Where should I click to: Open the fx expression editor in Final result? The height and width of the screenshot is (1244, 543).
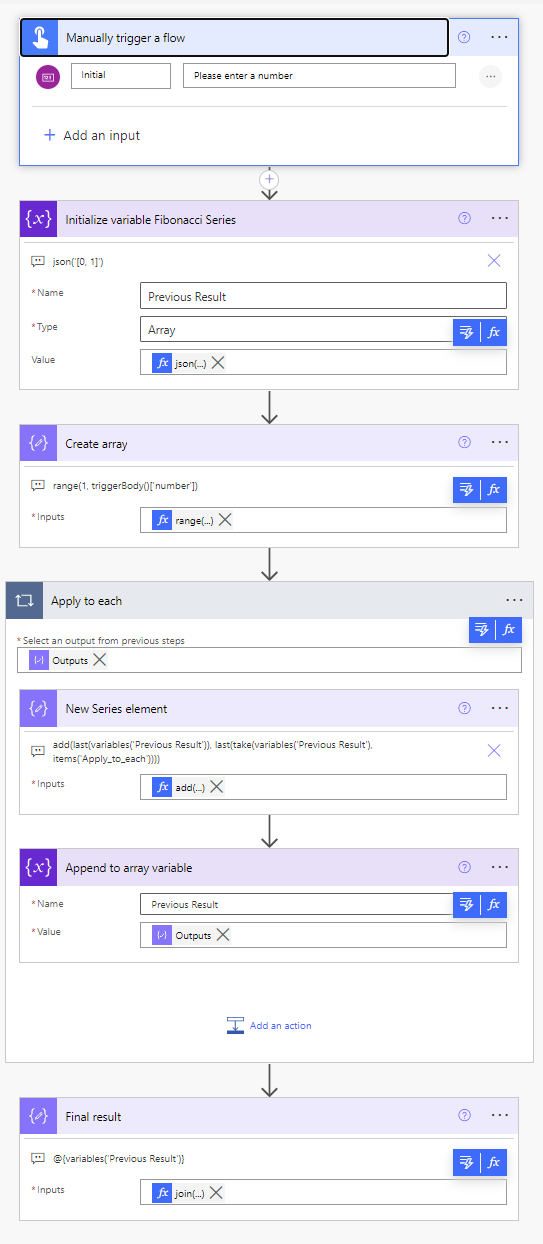click(494, 1161)
